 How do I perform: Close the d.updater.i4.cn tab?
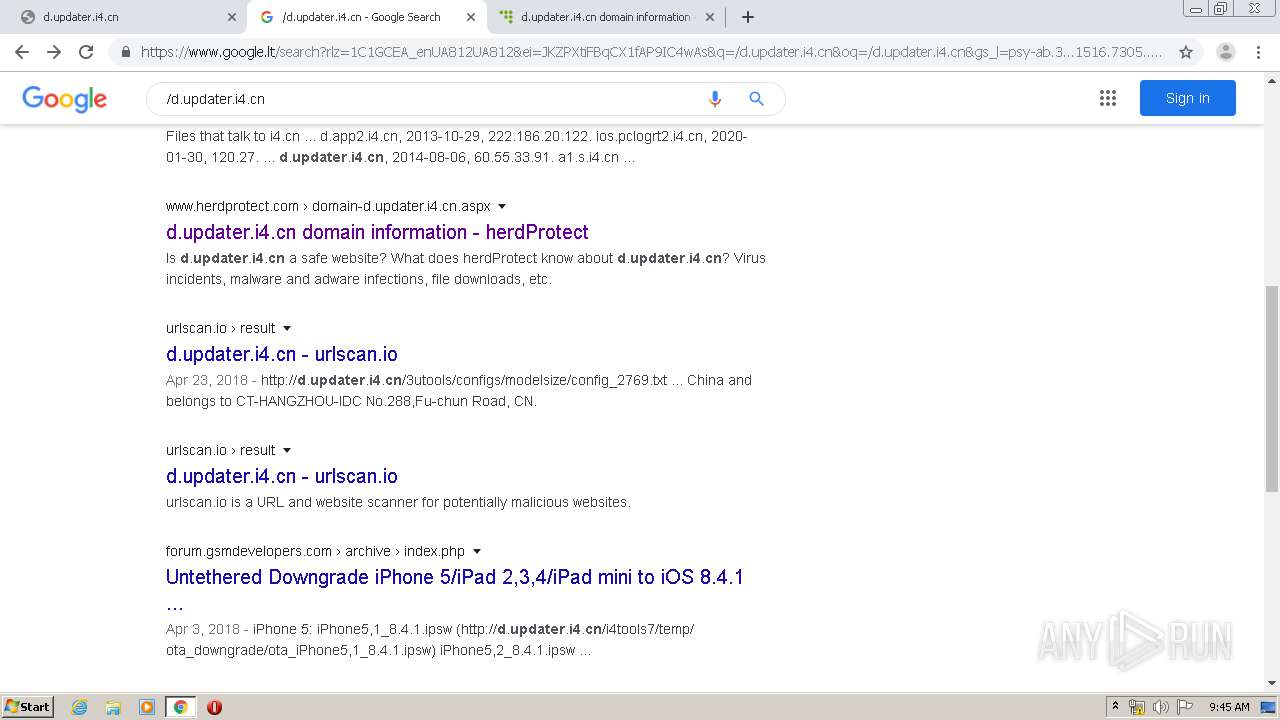[x=232, y=17]
